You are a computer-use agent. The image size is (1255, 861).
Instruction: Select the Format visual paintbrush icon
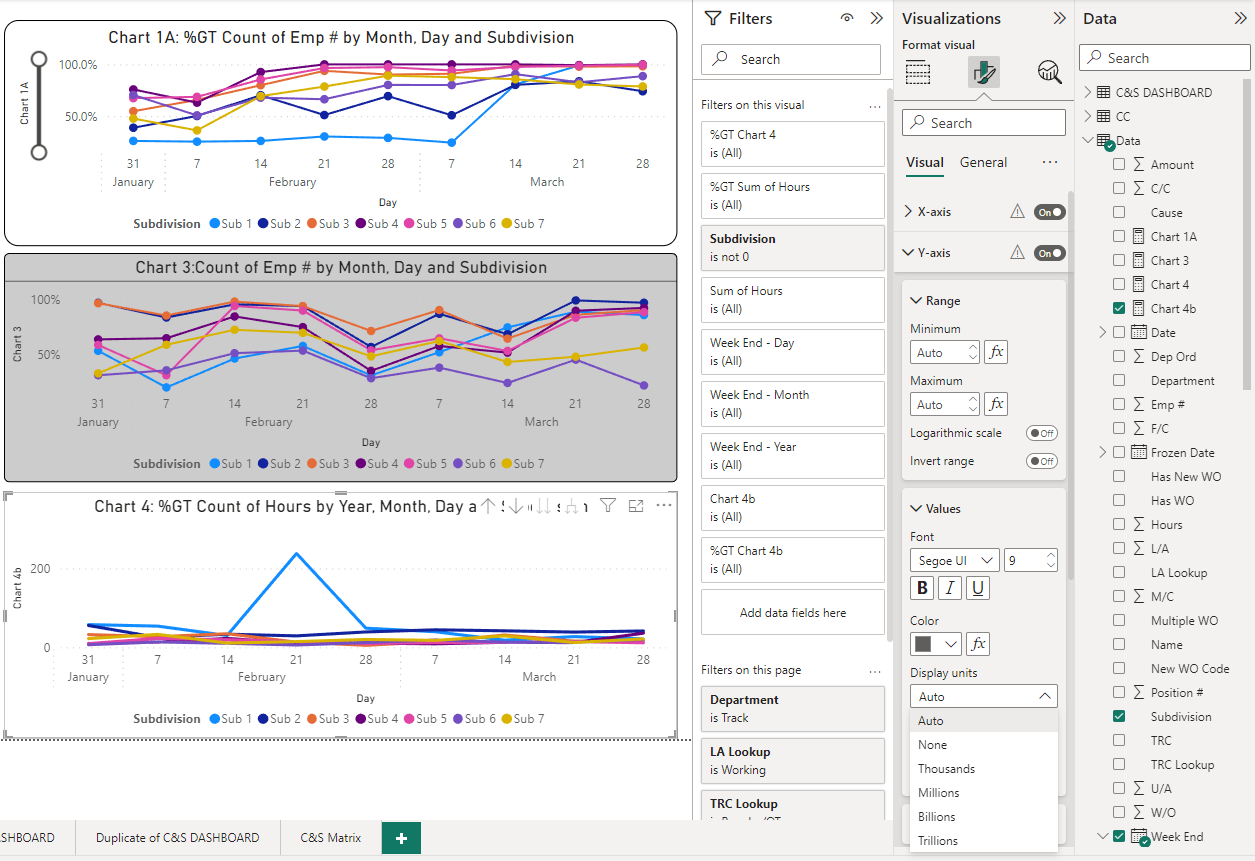pos(984,72)
